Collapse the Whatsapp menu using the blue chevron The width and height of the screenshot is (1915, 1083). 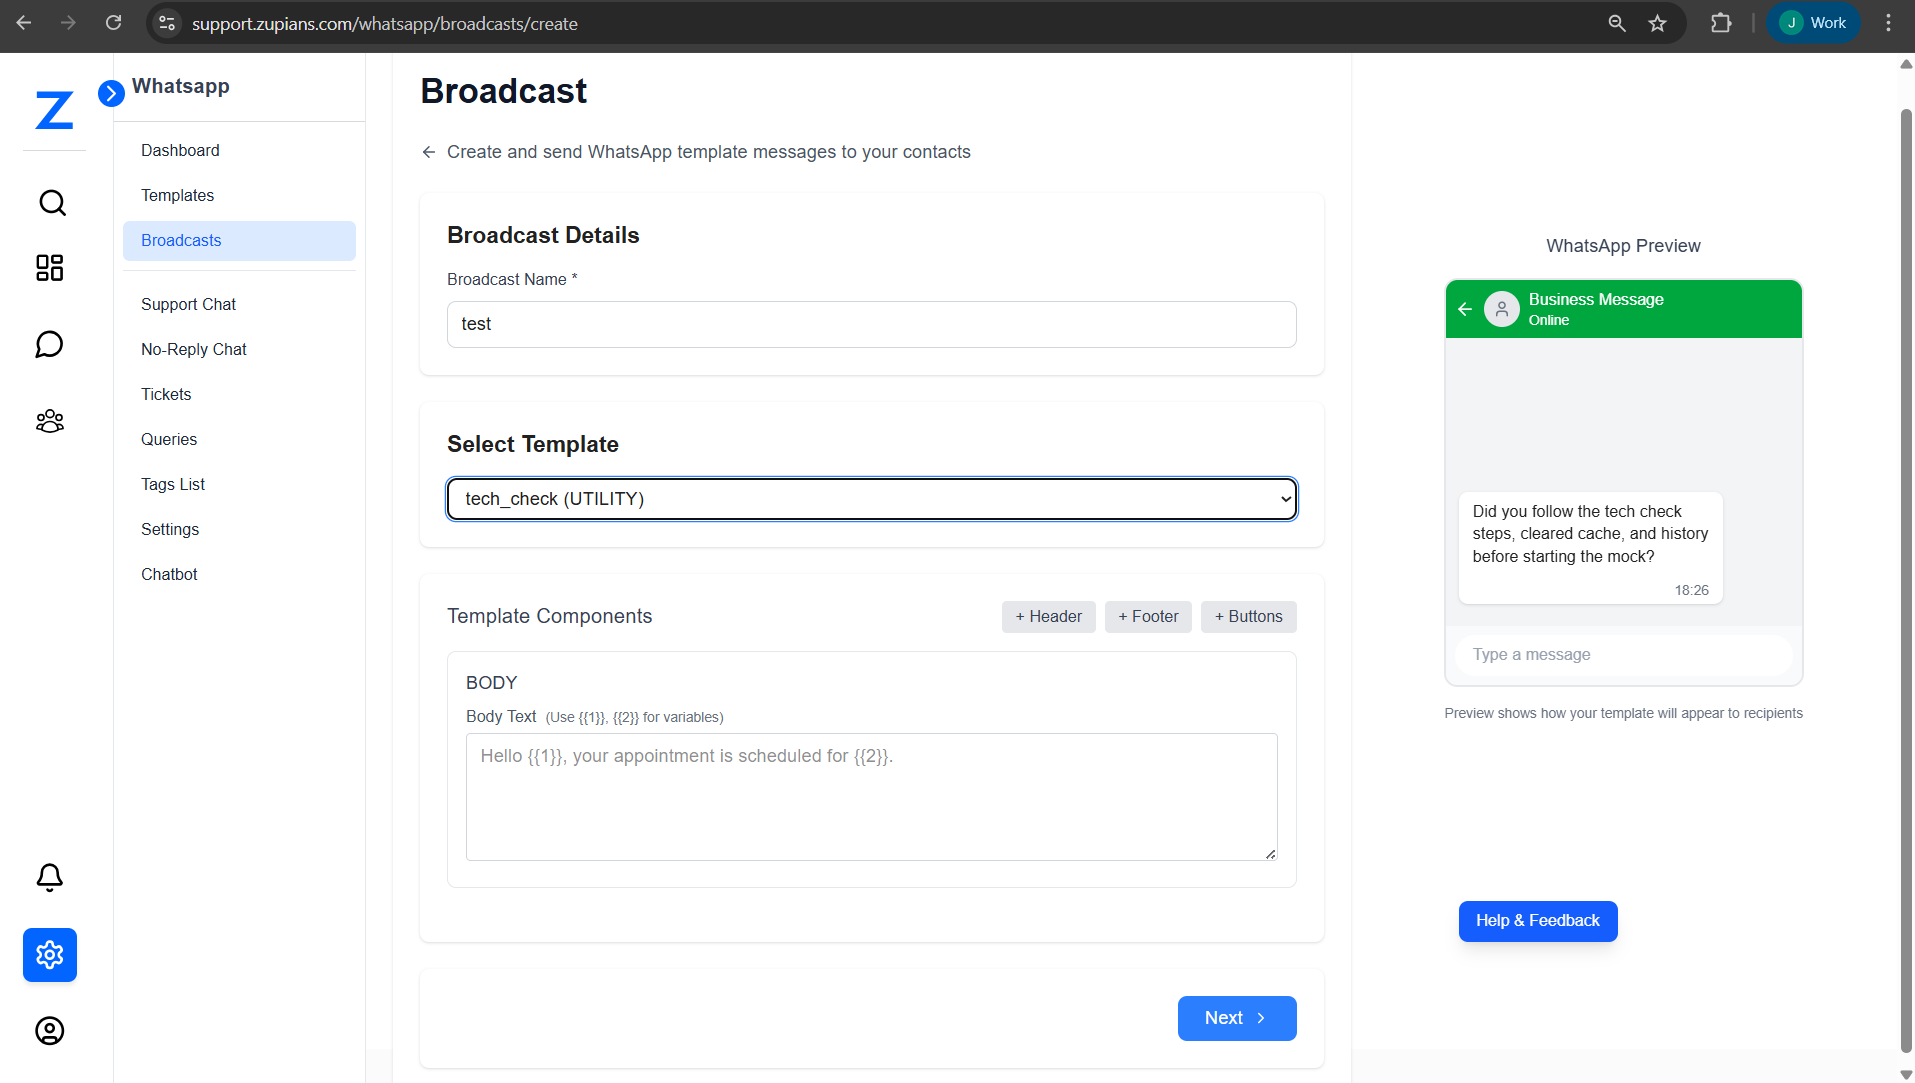(x=111, y=93)
